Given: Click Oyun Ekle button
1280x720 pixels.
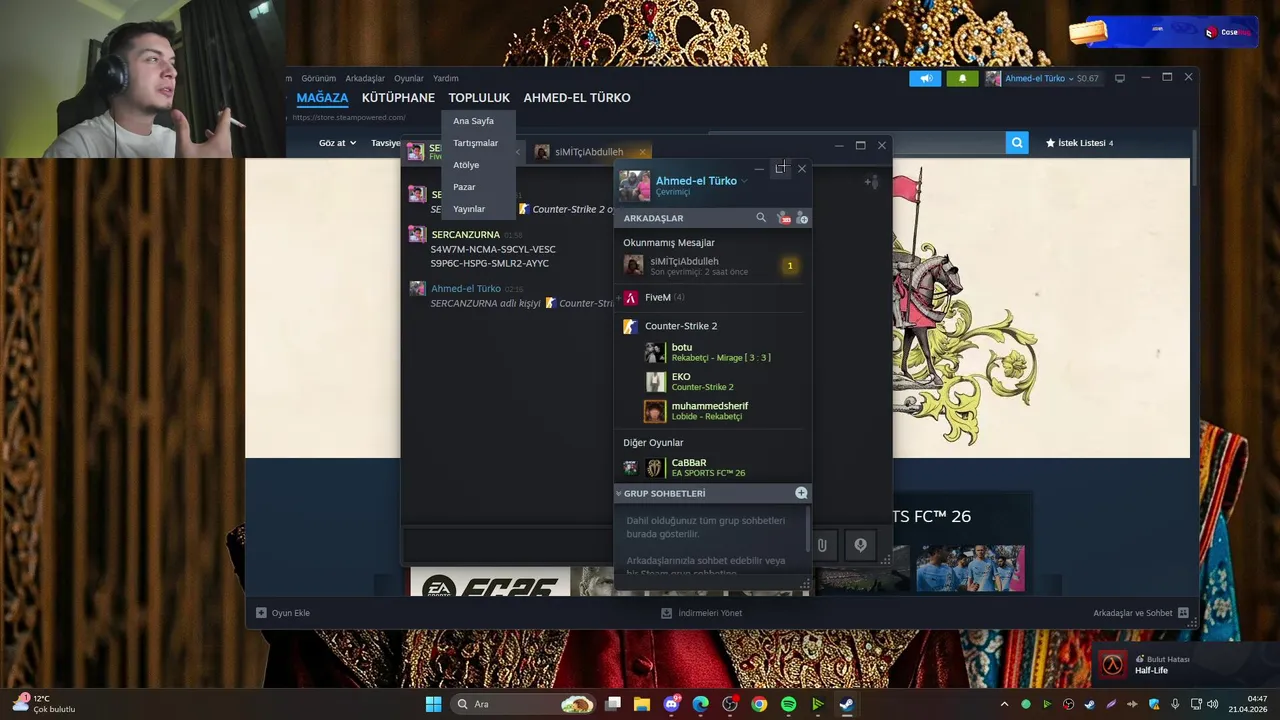Looking at the screenshot, I should [283, 613].
